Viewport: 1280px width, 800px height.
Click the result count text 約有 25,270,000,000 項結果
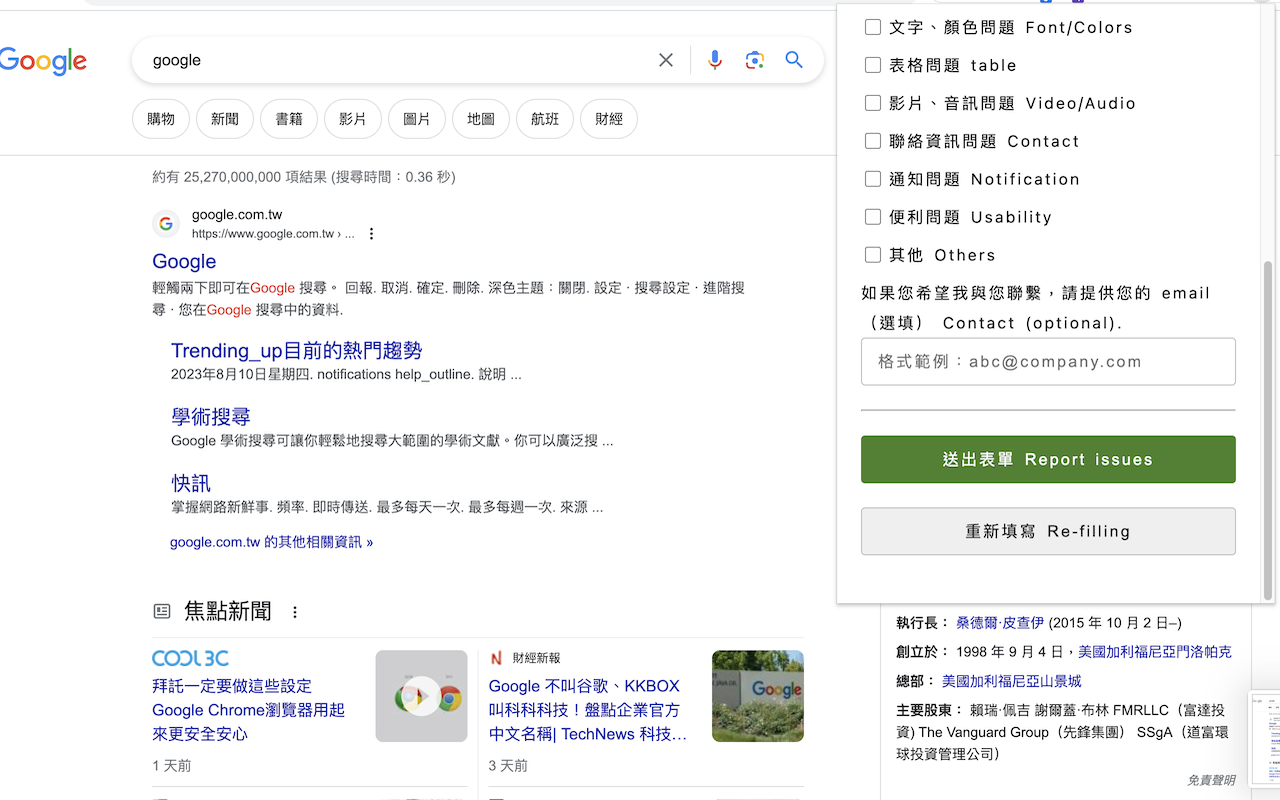[x=304, y=177]
